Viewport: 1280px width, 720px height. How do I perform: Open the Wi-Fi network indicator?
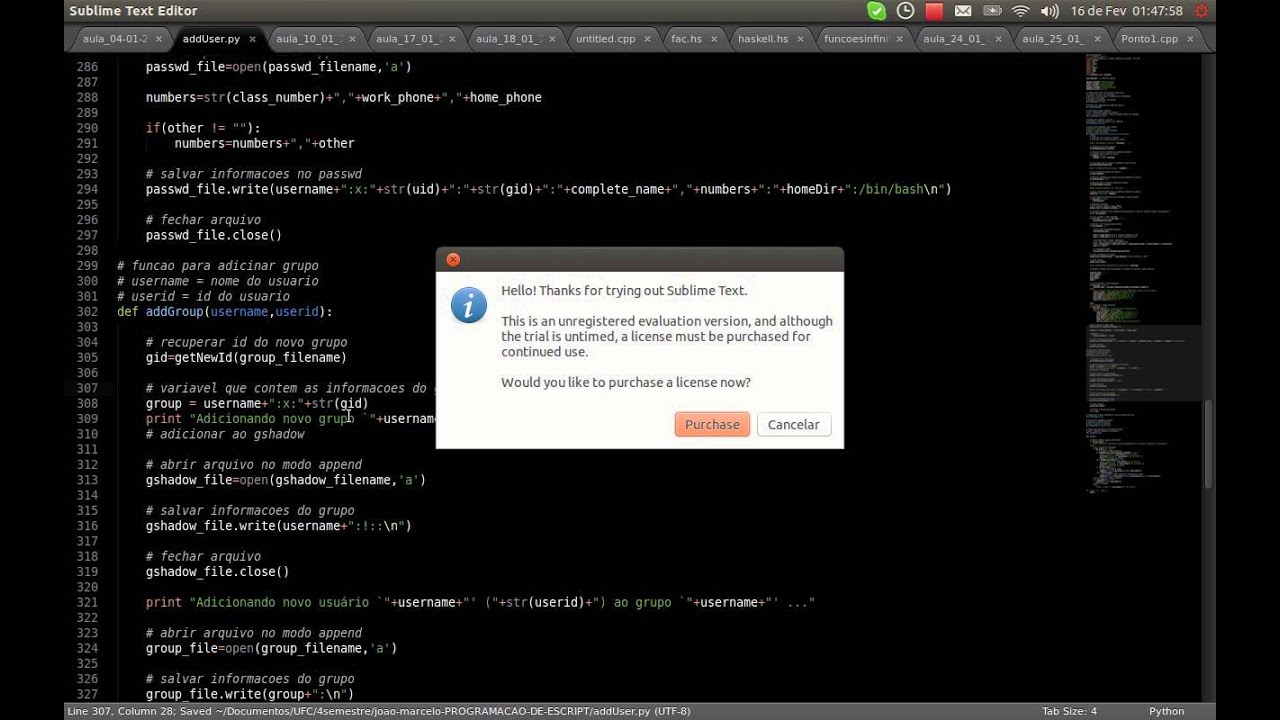click(1020, 11)
